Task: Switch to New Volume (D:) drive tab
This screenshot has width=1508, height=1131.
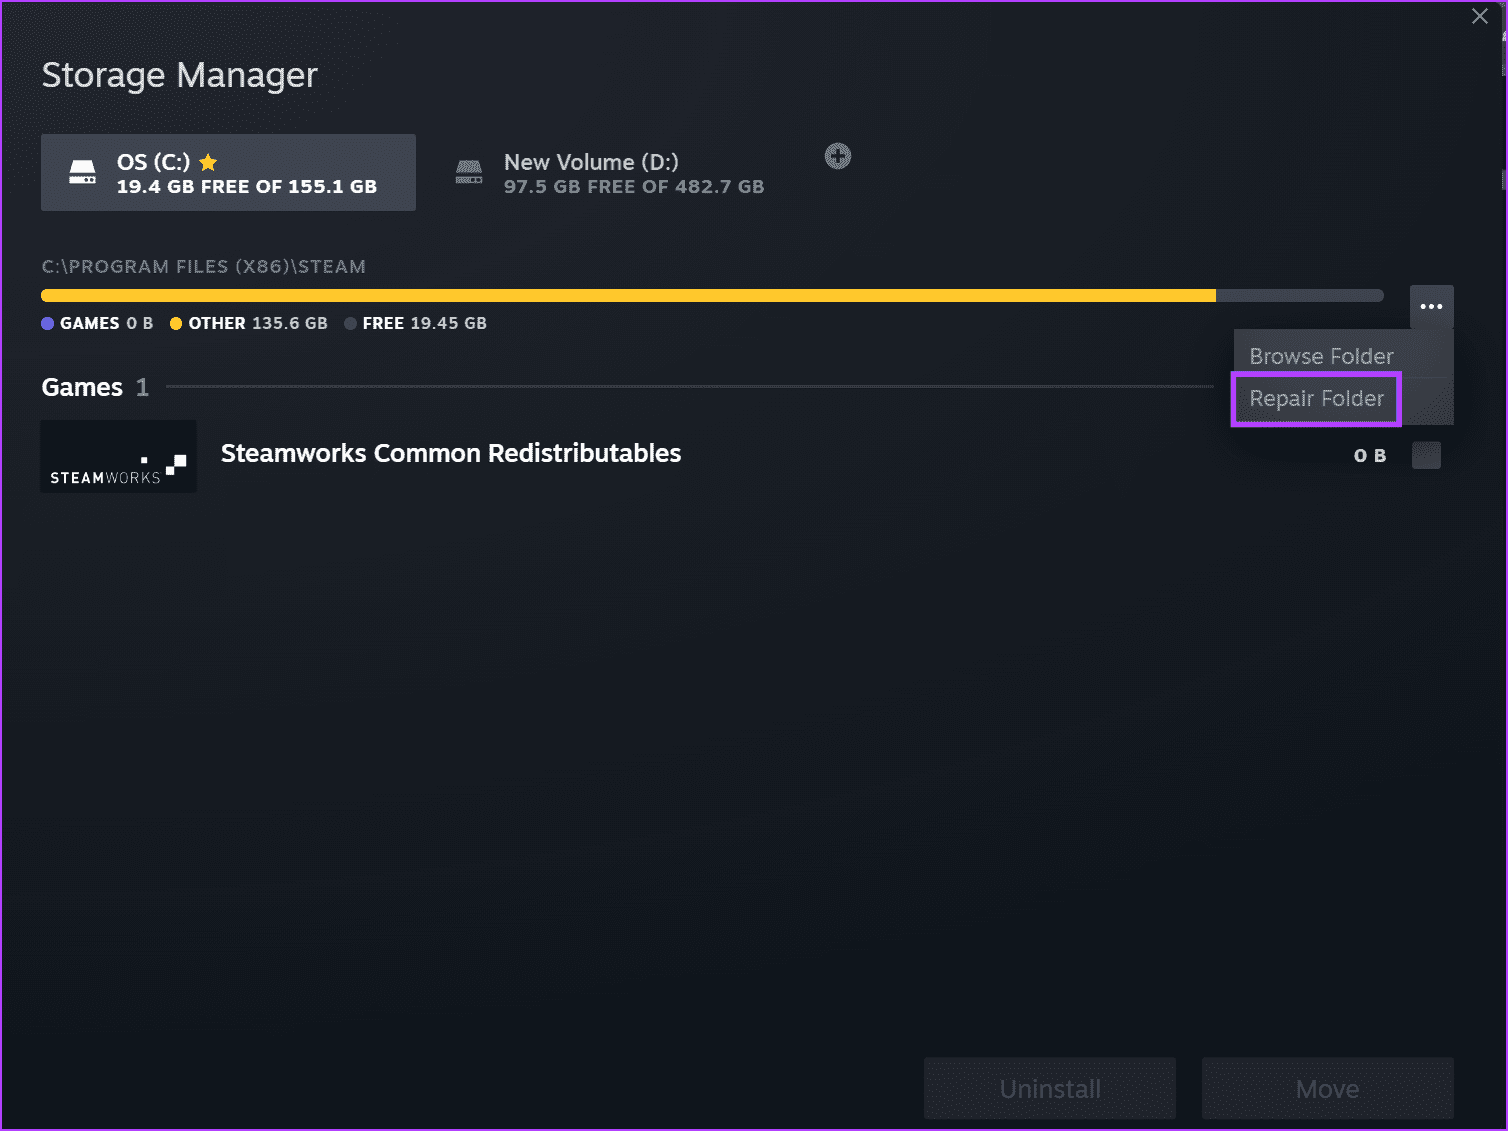Action: pos(609,173)
